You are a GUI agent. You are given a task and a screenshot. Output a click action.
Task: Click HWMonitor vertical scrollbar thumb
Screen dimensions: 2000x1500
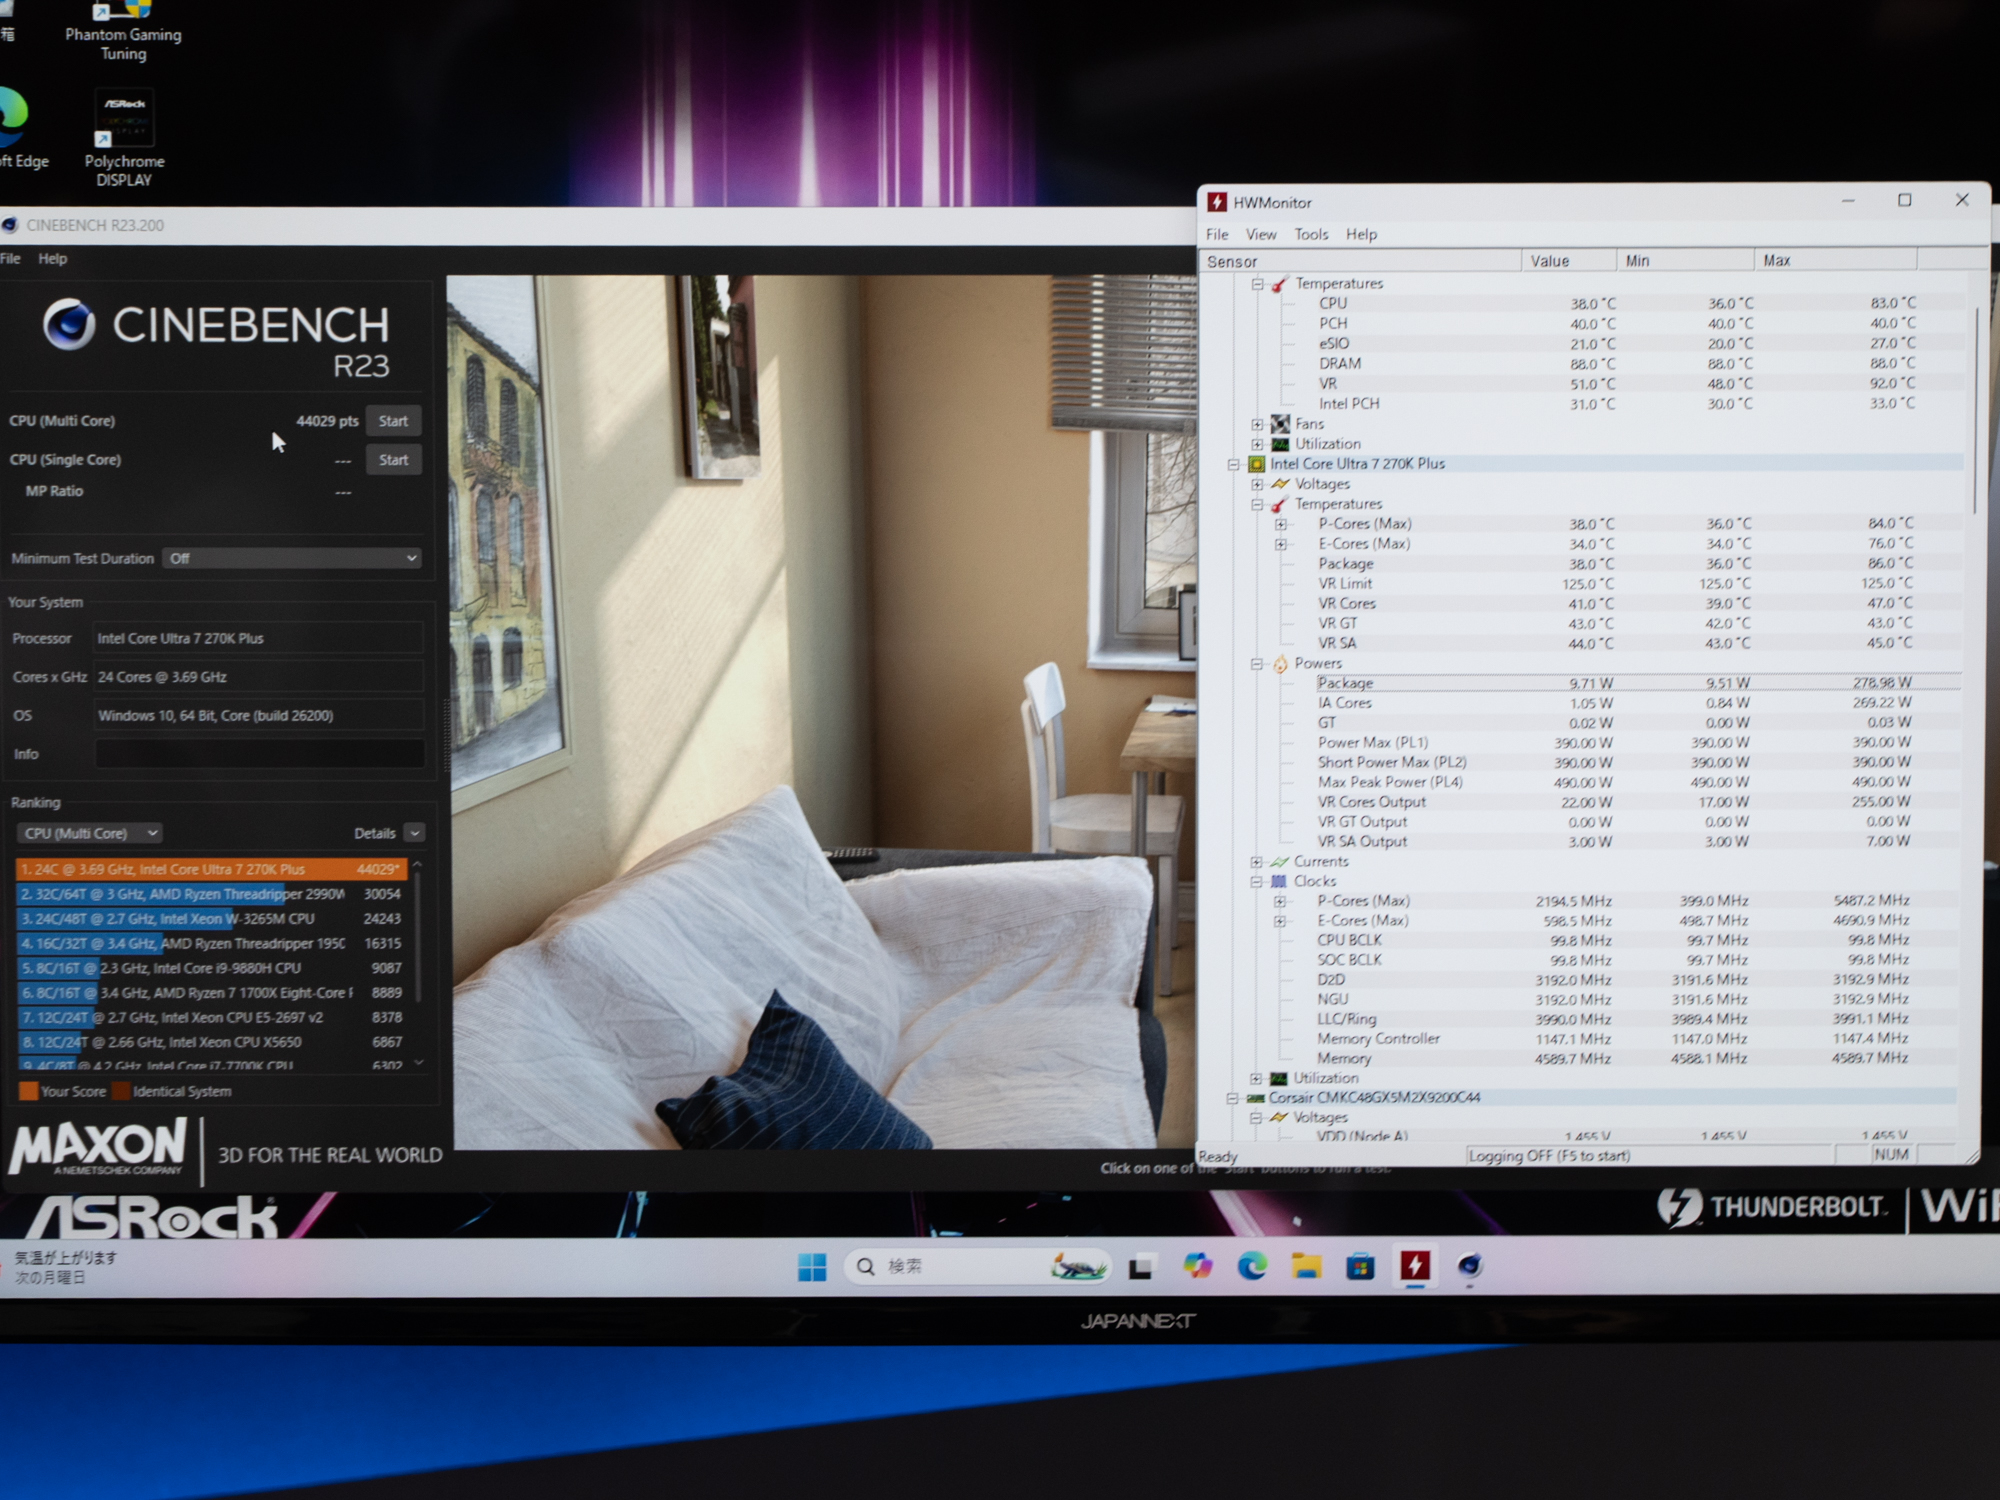[1976, 410]
